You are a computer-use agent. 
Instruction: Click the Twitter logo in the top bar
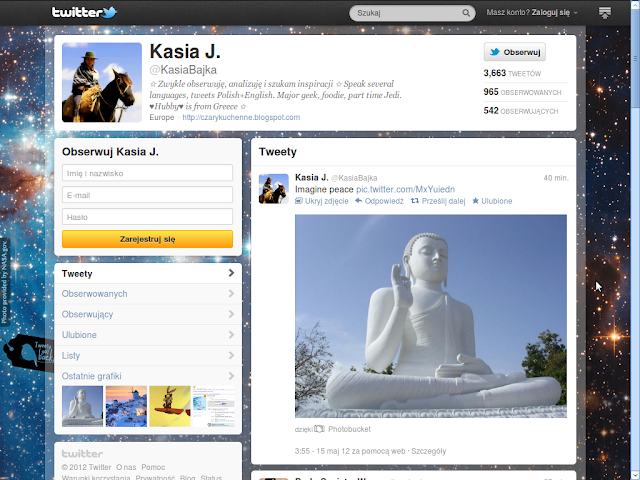click(84, 12)
